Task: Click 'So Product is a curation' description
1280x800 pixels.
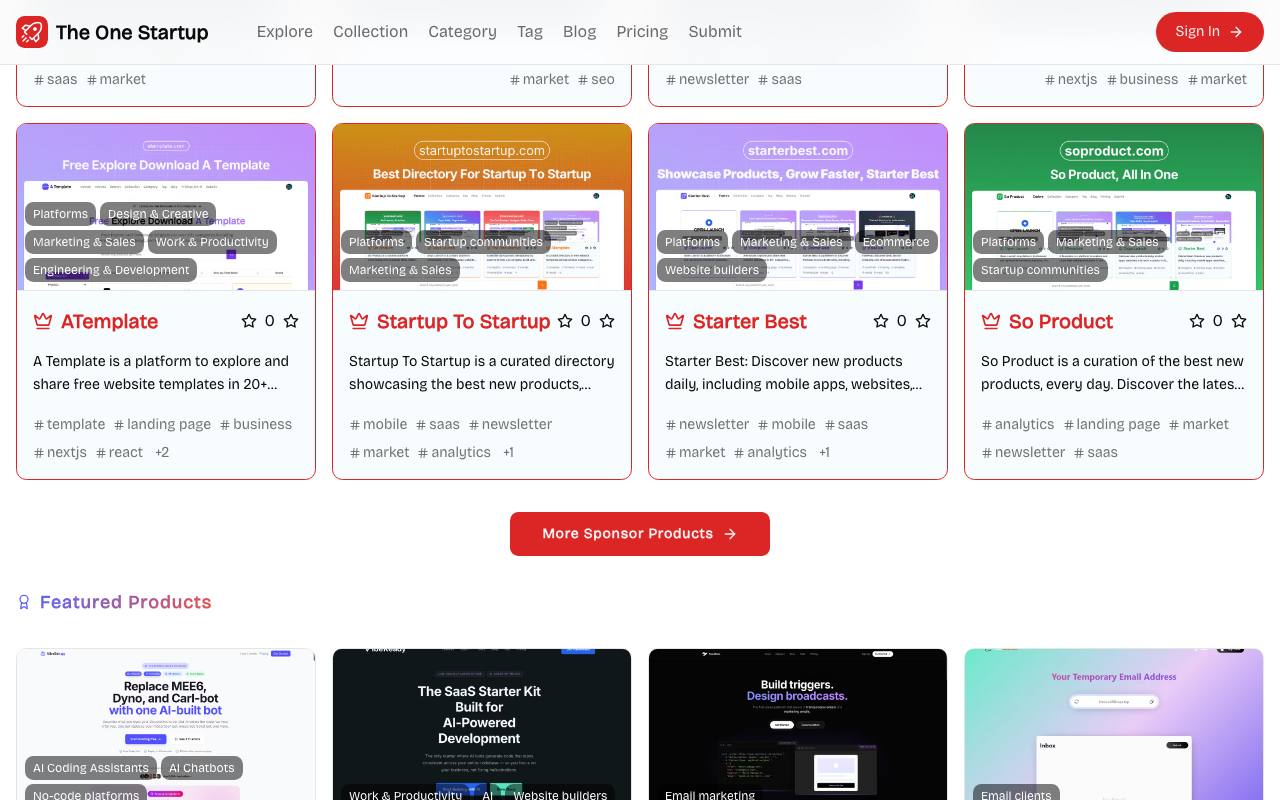Action: tap(1112, 372)
